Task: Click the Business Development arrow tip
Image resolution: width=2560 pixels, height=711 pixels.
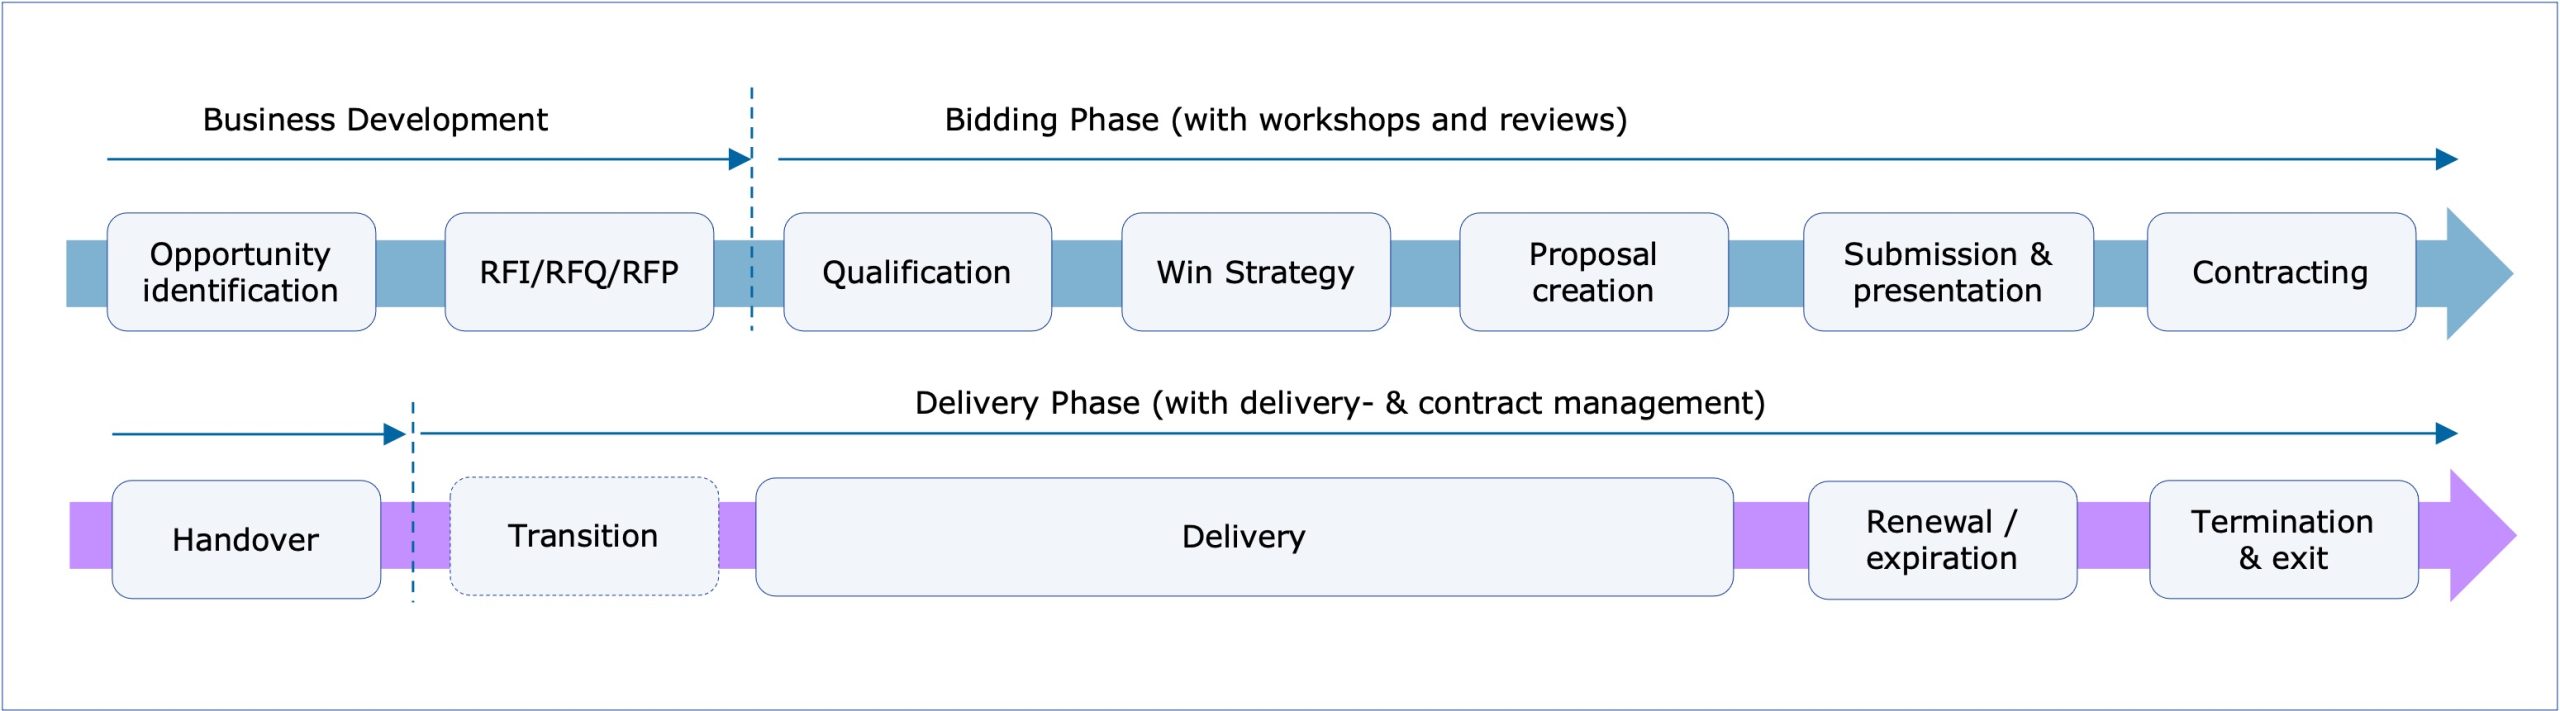Action: (x=740, y=159)
